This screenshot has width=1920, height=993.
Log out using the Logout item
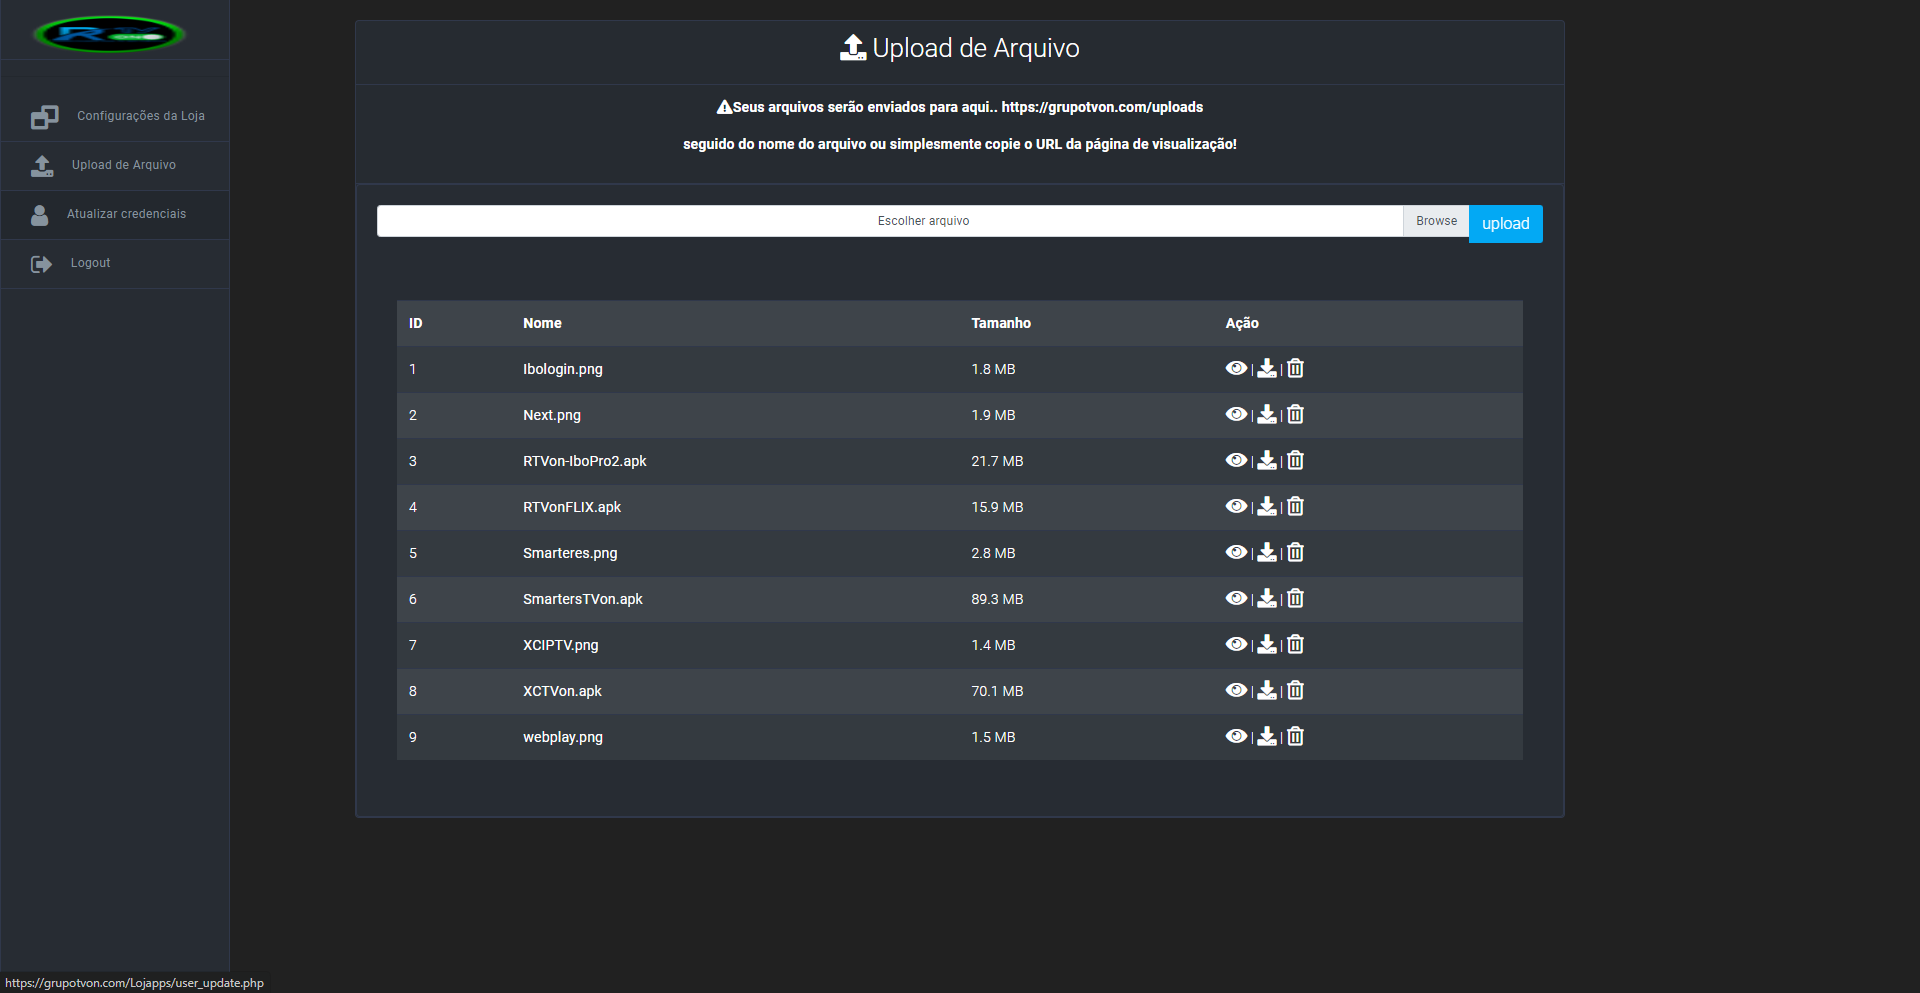[x=90, y=264]
